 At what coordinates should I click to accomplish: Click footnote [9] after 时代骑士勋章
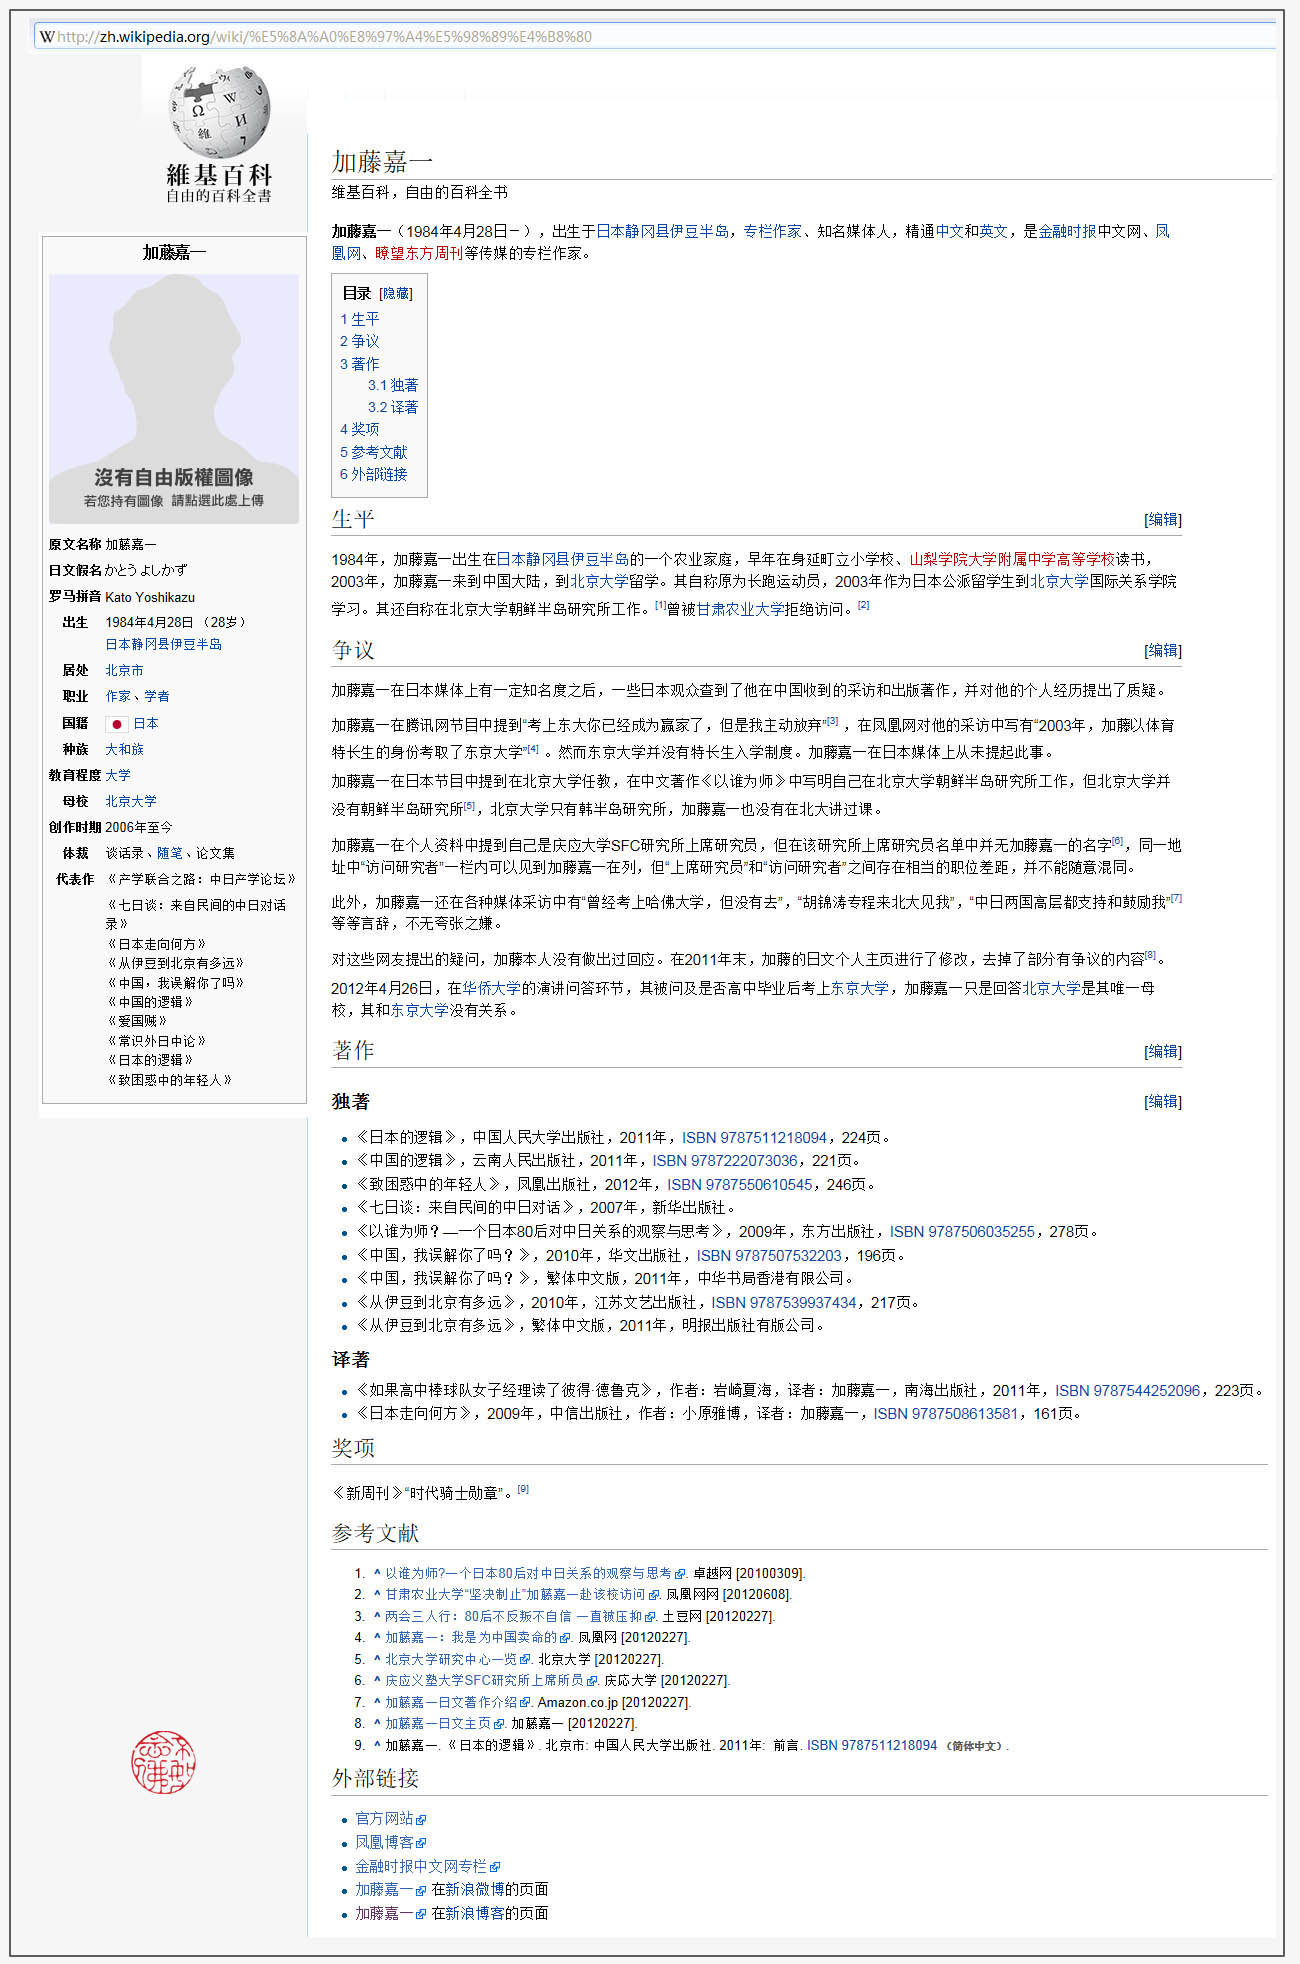pos(523,1489)
